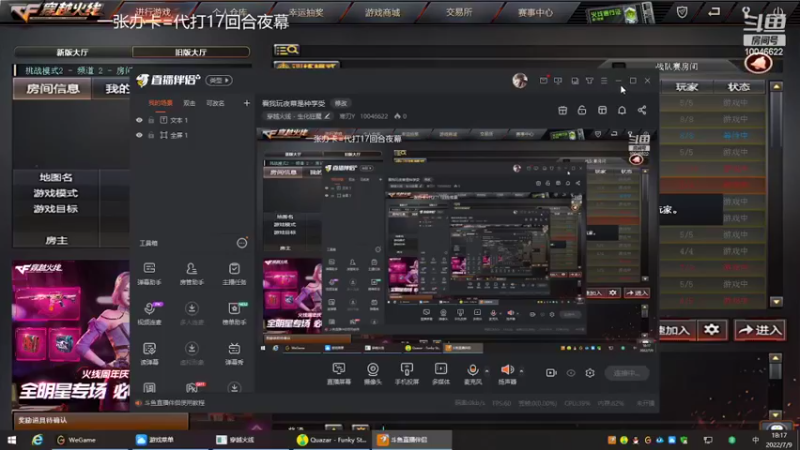Screen dimensions: 800x450
Task: Click the room list scroll-up arrow
Action: point(776,87)
